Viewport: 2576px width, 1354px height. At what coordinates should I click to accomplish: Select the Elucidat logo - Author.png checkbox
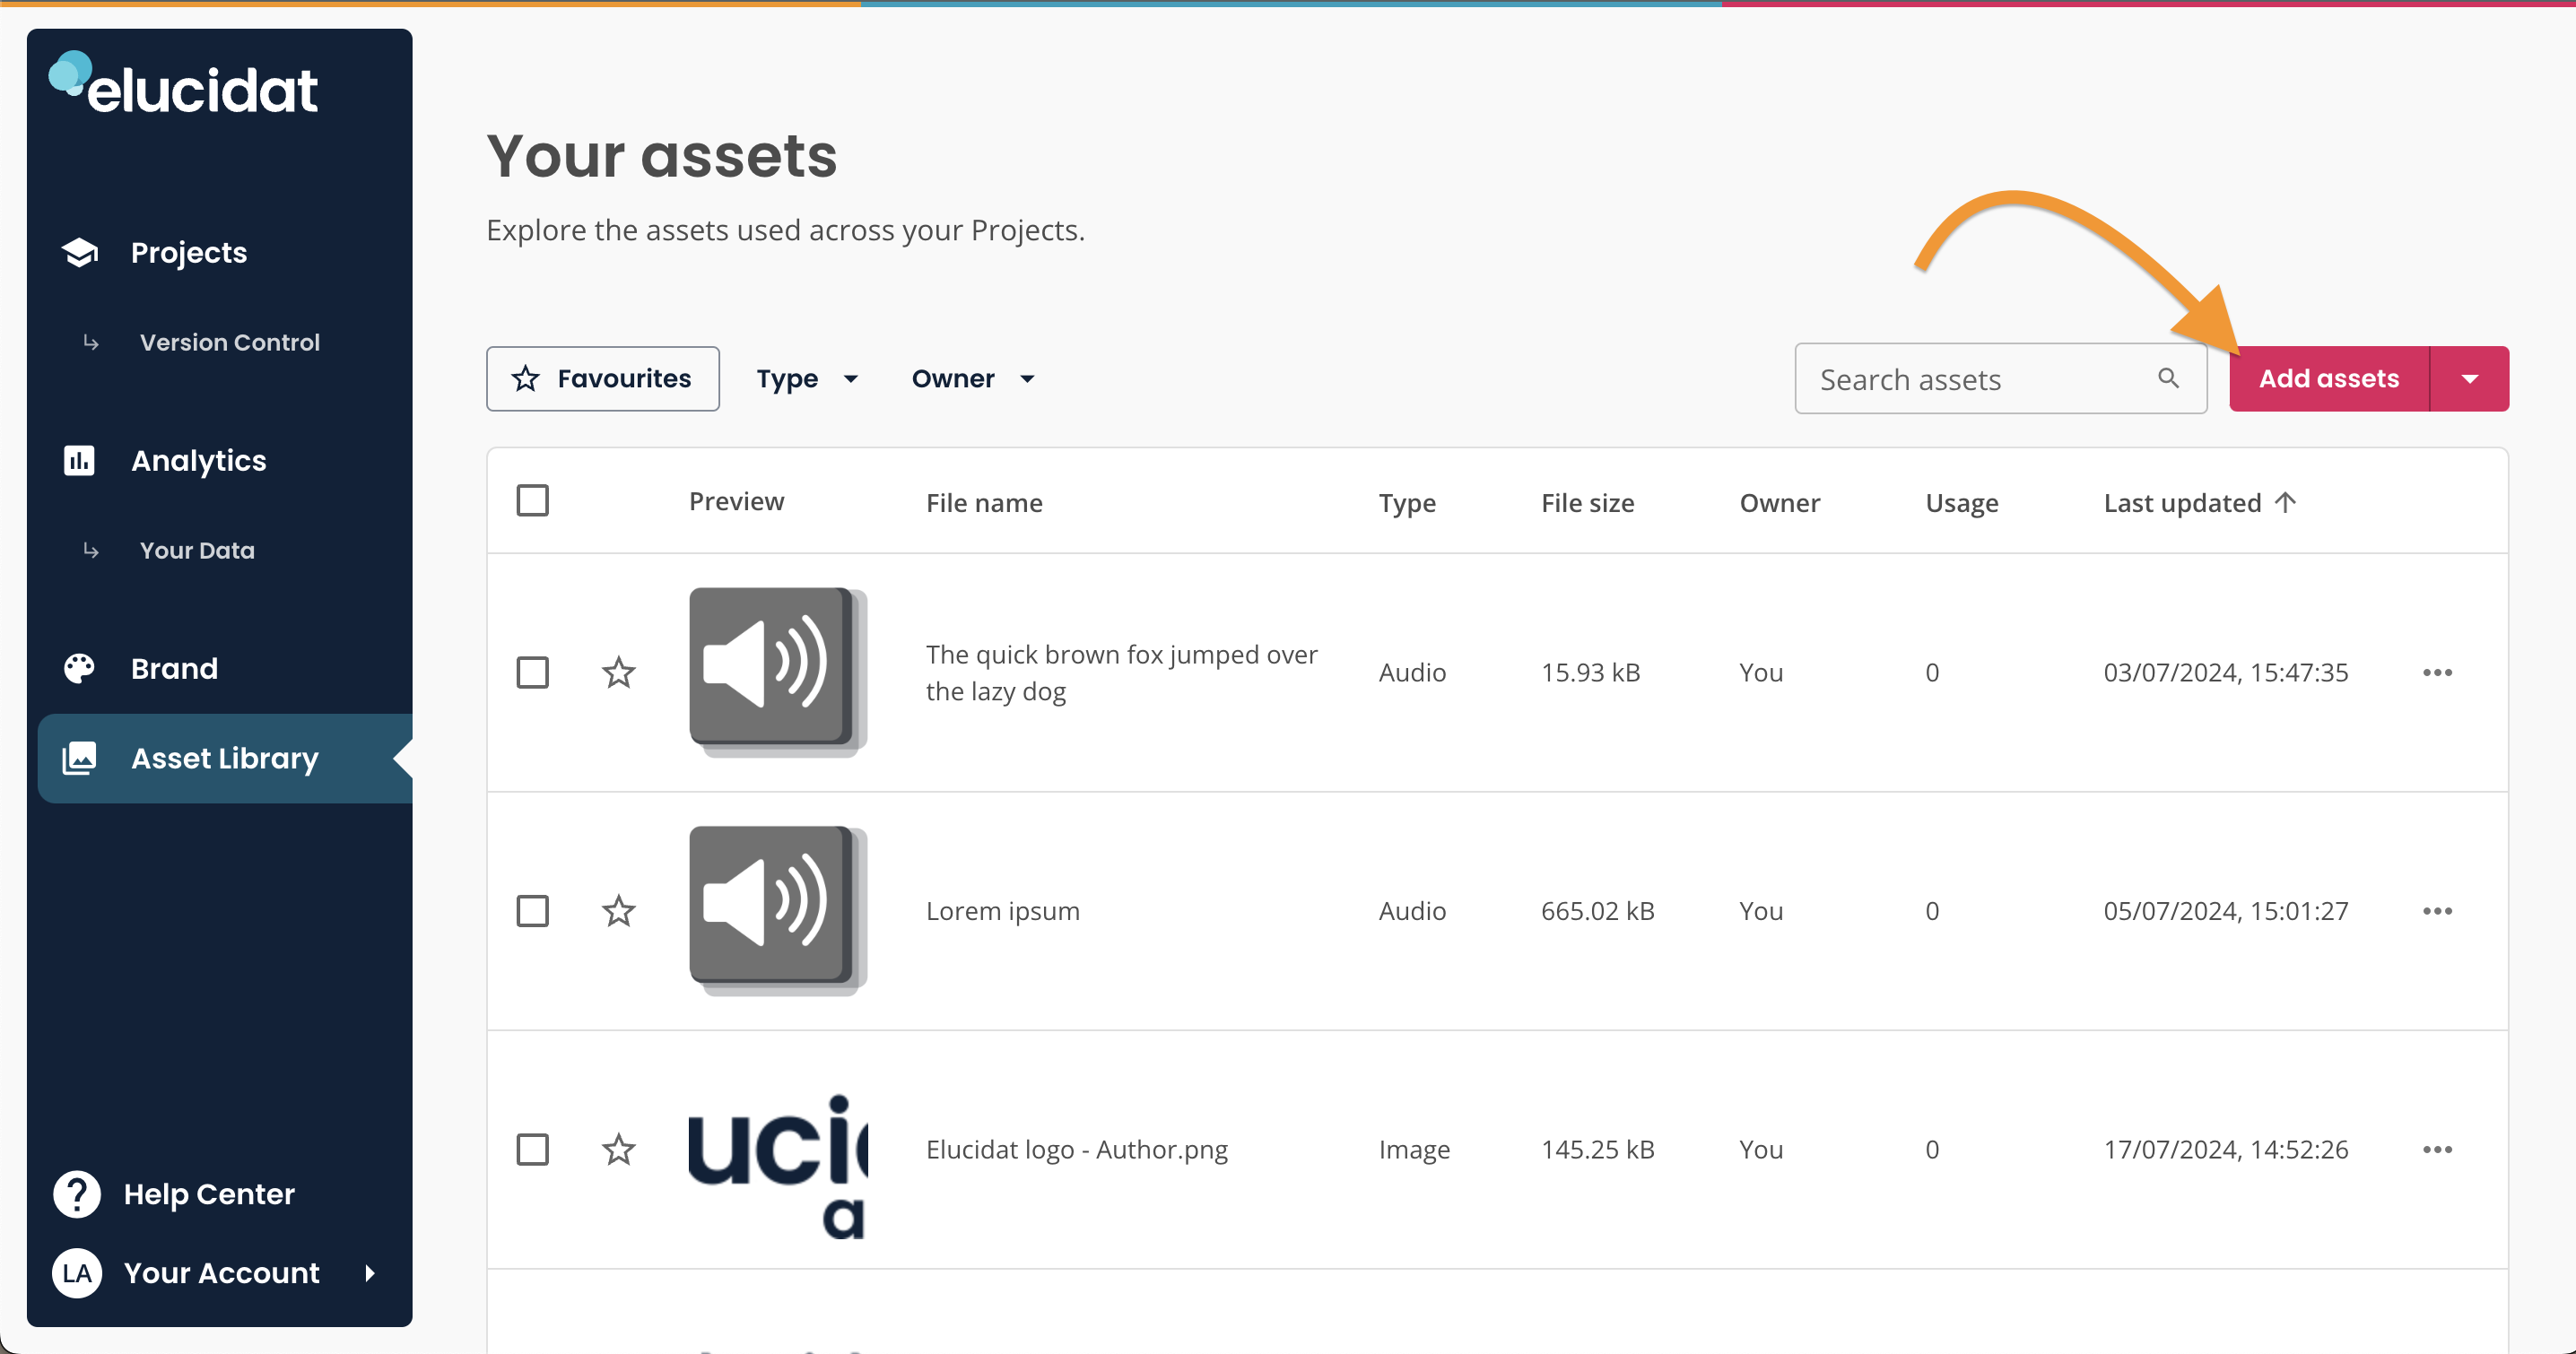point(533,1149)
